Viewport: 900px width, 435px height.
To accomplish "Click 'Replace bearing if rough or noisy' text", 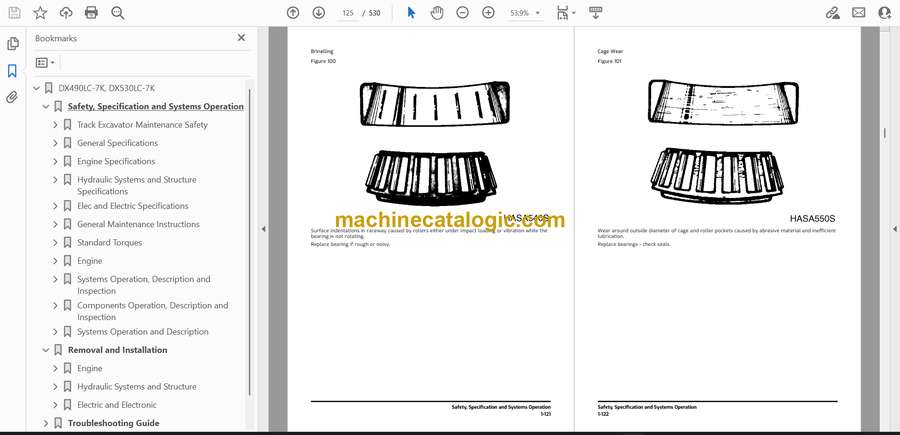I will tap(350, 244).
